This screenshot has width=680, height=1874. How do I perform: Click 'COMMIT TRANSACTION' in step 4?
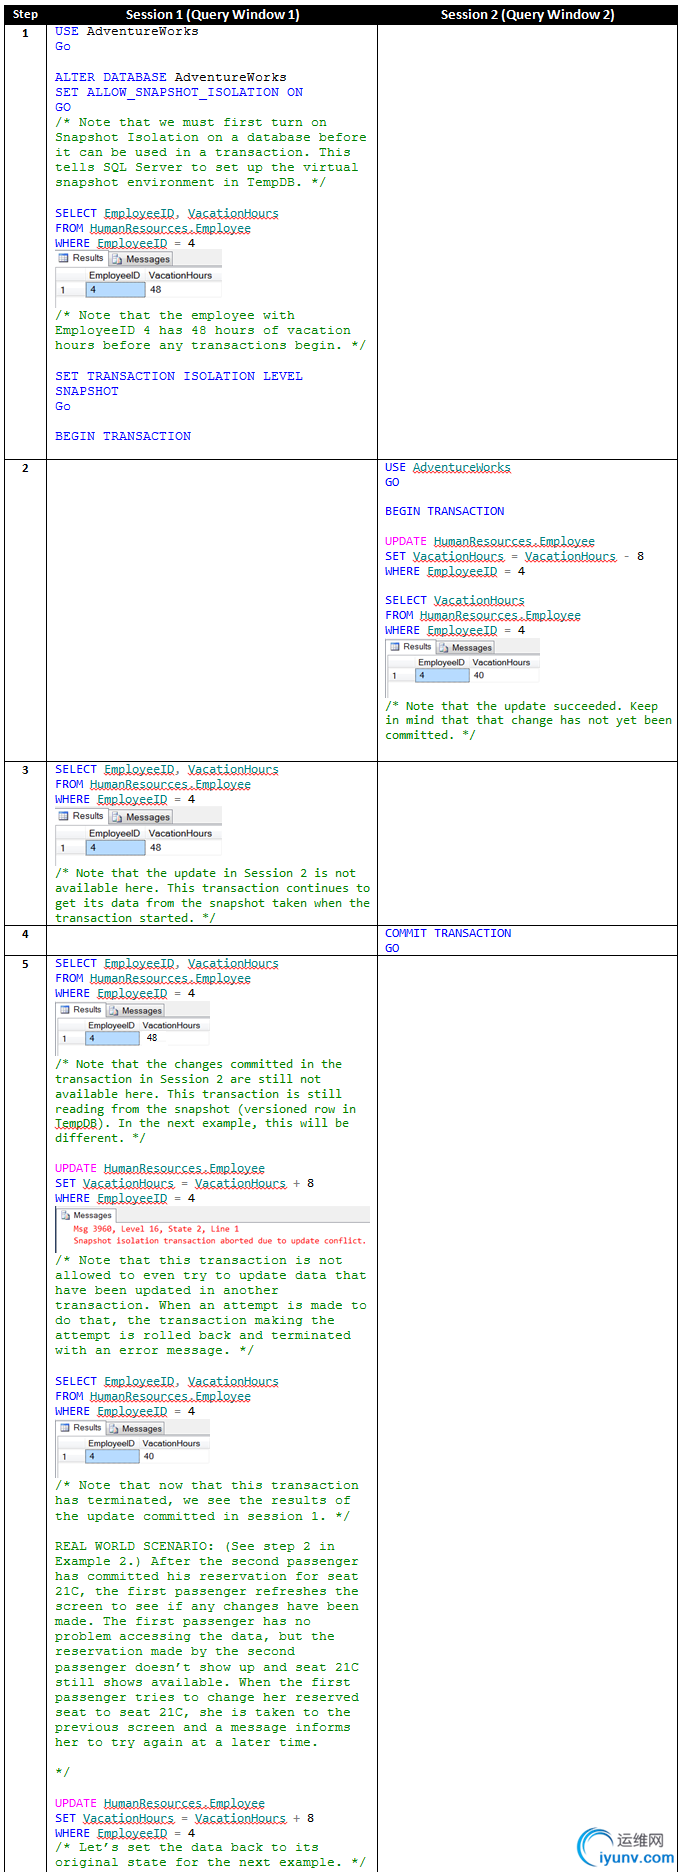[x=448, y=933]
